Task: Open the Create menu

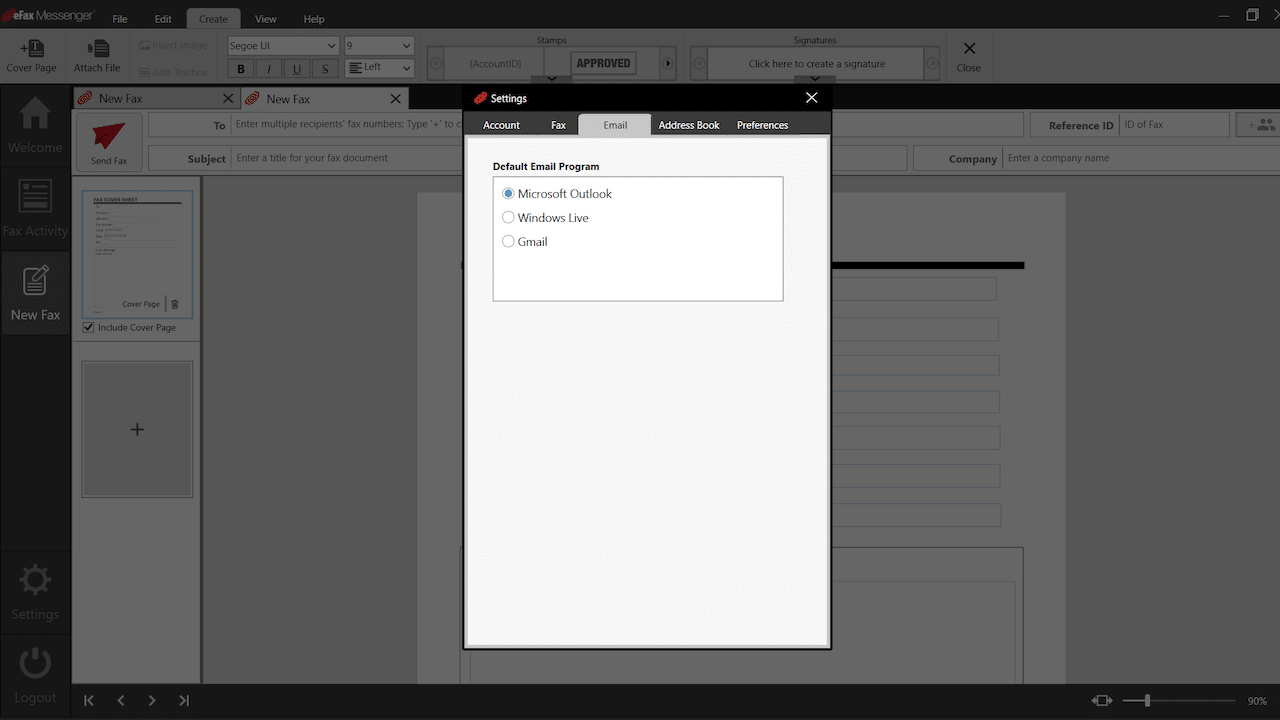Action: pos(213,18)
